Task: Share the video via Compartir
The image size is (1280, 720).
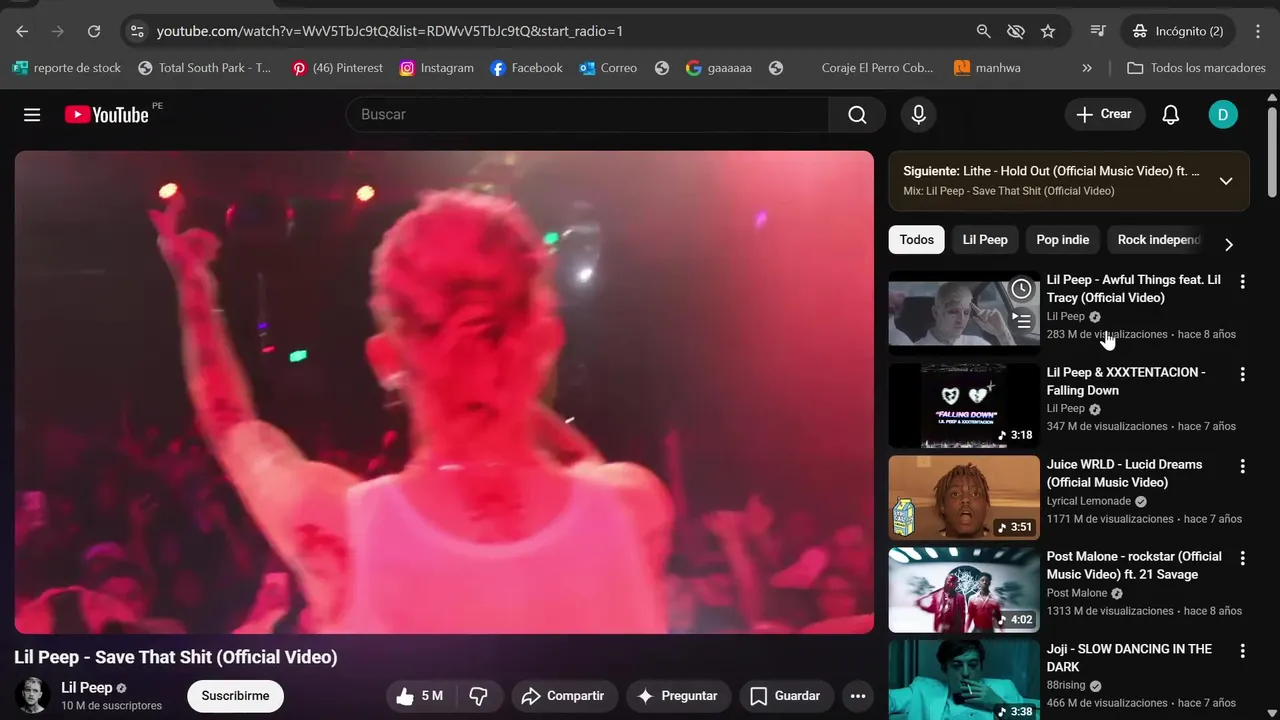Action: (564, 696)
